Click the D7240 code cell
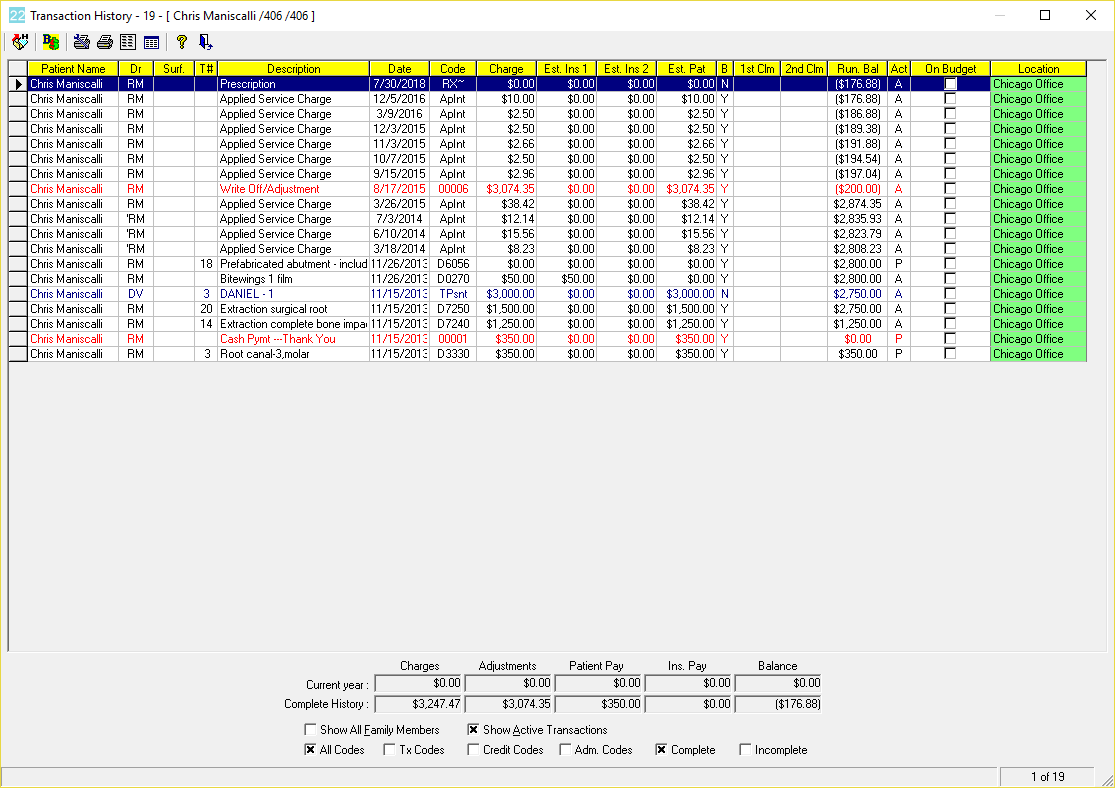Image resolution: width=1115 pixels, height=788 pixels. coord(453,324)
